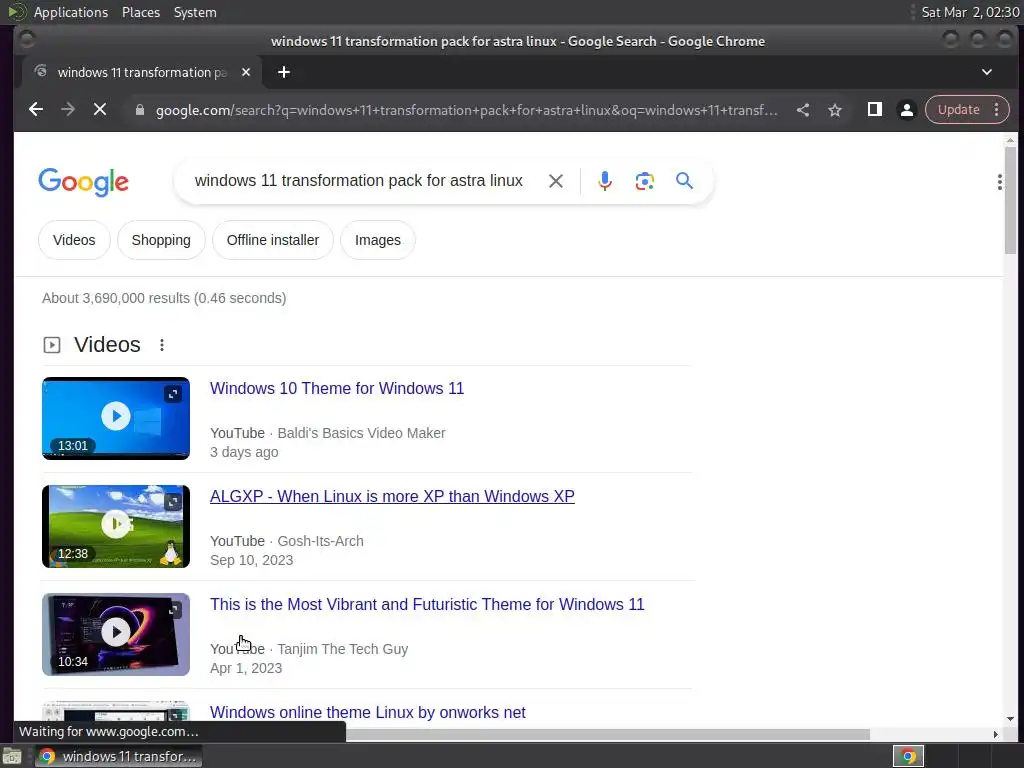
Task: Open Google page settings three dots
Action: click(999, 182)
